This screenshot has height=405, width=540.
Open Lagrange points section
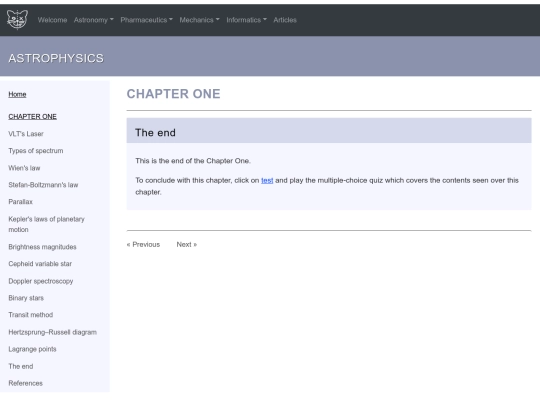click(x=32, y=349)
